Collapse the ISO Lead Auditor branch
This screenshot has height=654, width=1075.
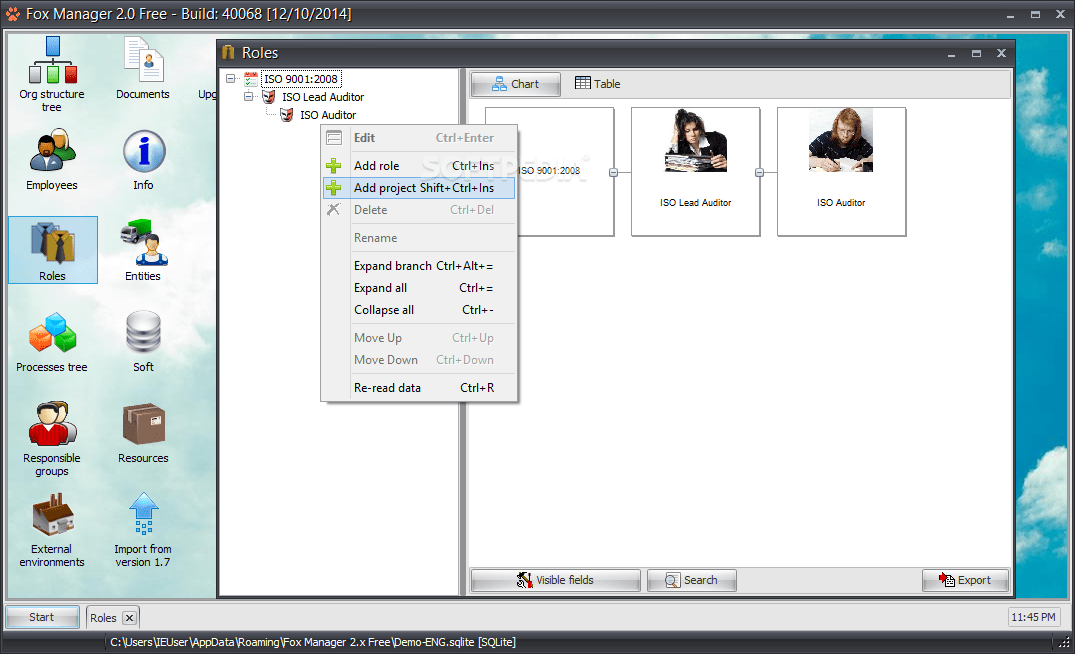250,96
